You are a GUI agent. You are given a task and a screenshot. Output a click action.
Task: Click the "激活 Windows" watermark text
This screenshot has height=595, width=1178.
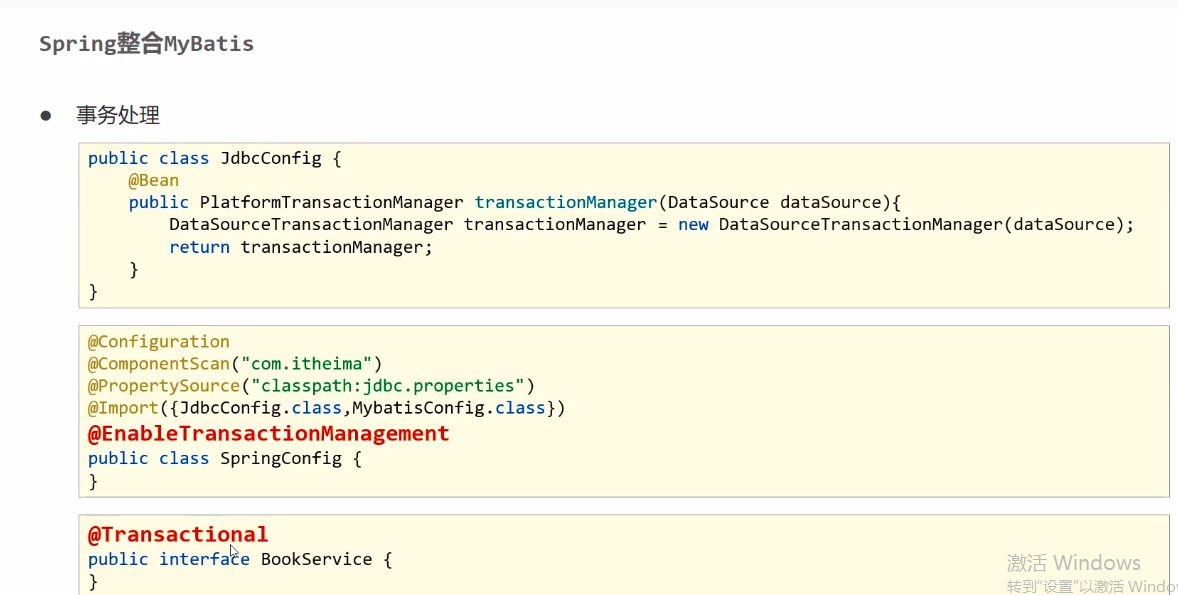click(x=1073, y=563)
